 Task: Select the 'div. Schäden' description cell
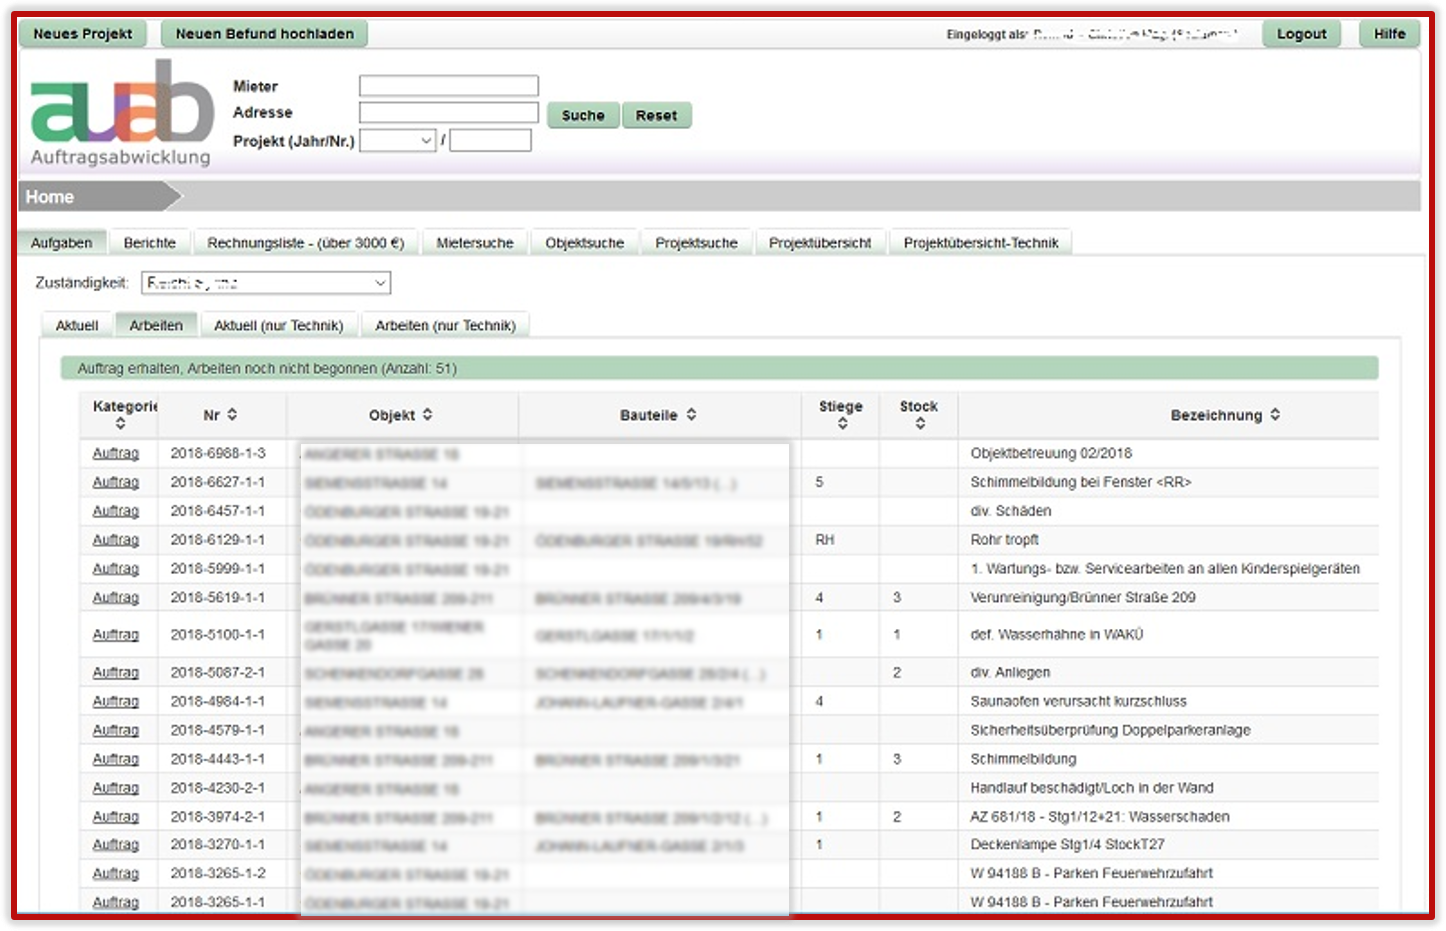coord(1011,512)
